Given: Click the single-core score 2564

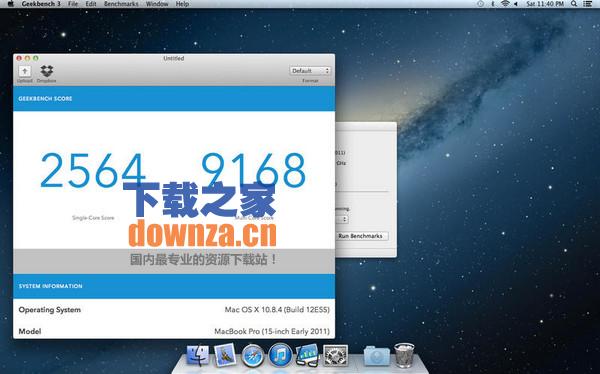Looking at the screenshot, I should pyautogui.click(x=93, y=171).
